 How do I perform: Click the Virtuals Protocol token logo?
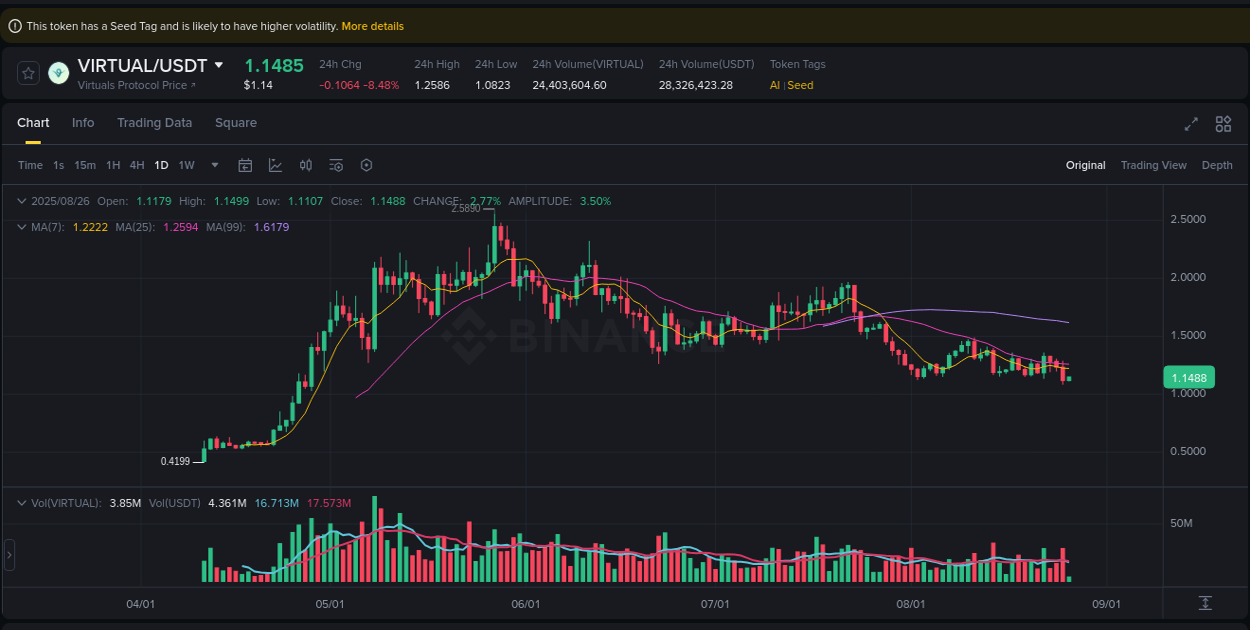click(x=58, y=72)
